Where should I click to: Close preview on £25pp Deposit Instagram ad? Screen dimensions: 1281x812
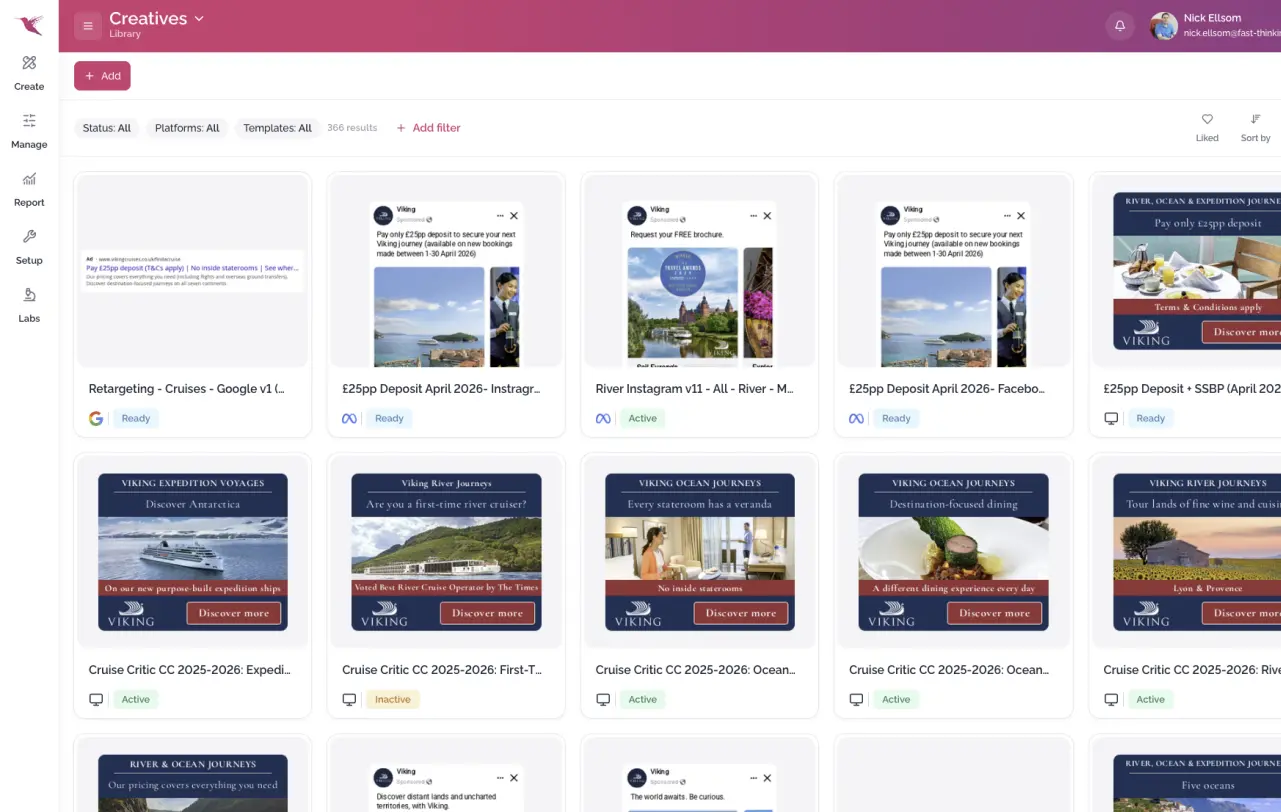(x=514, y=215)
